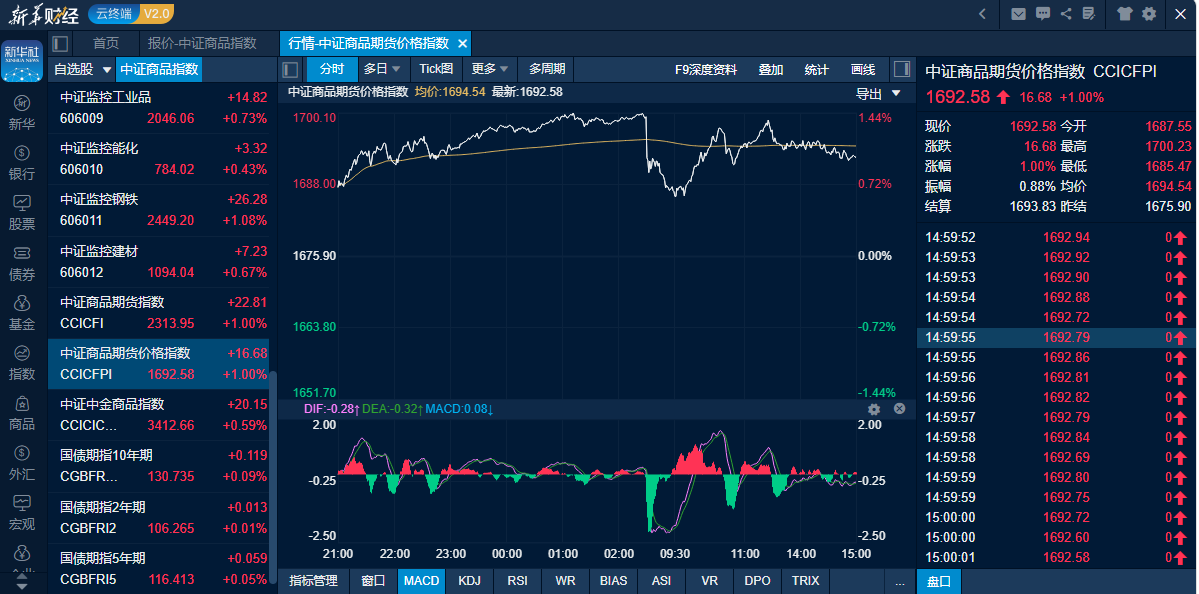Select the WR indicator
The image size is (1199, 594).
pos(565,581)
